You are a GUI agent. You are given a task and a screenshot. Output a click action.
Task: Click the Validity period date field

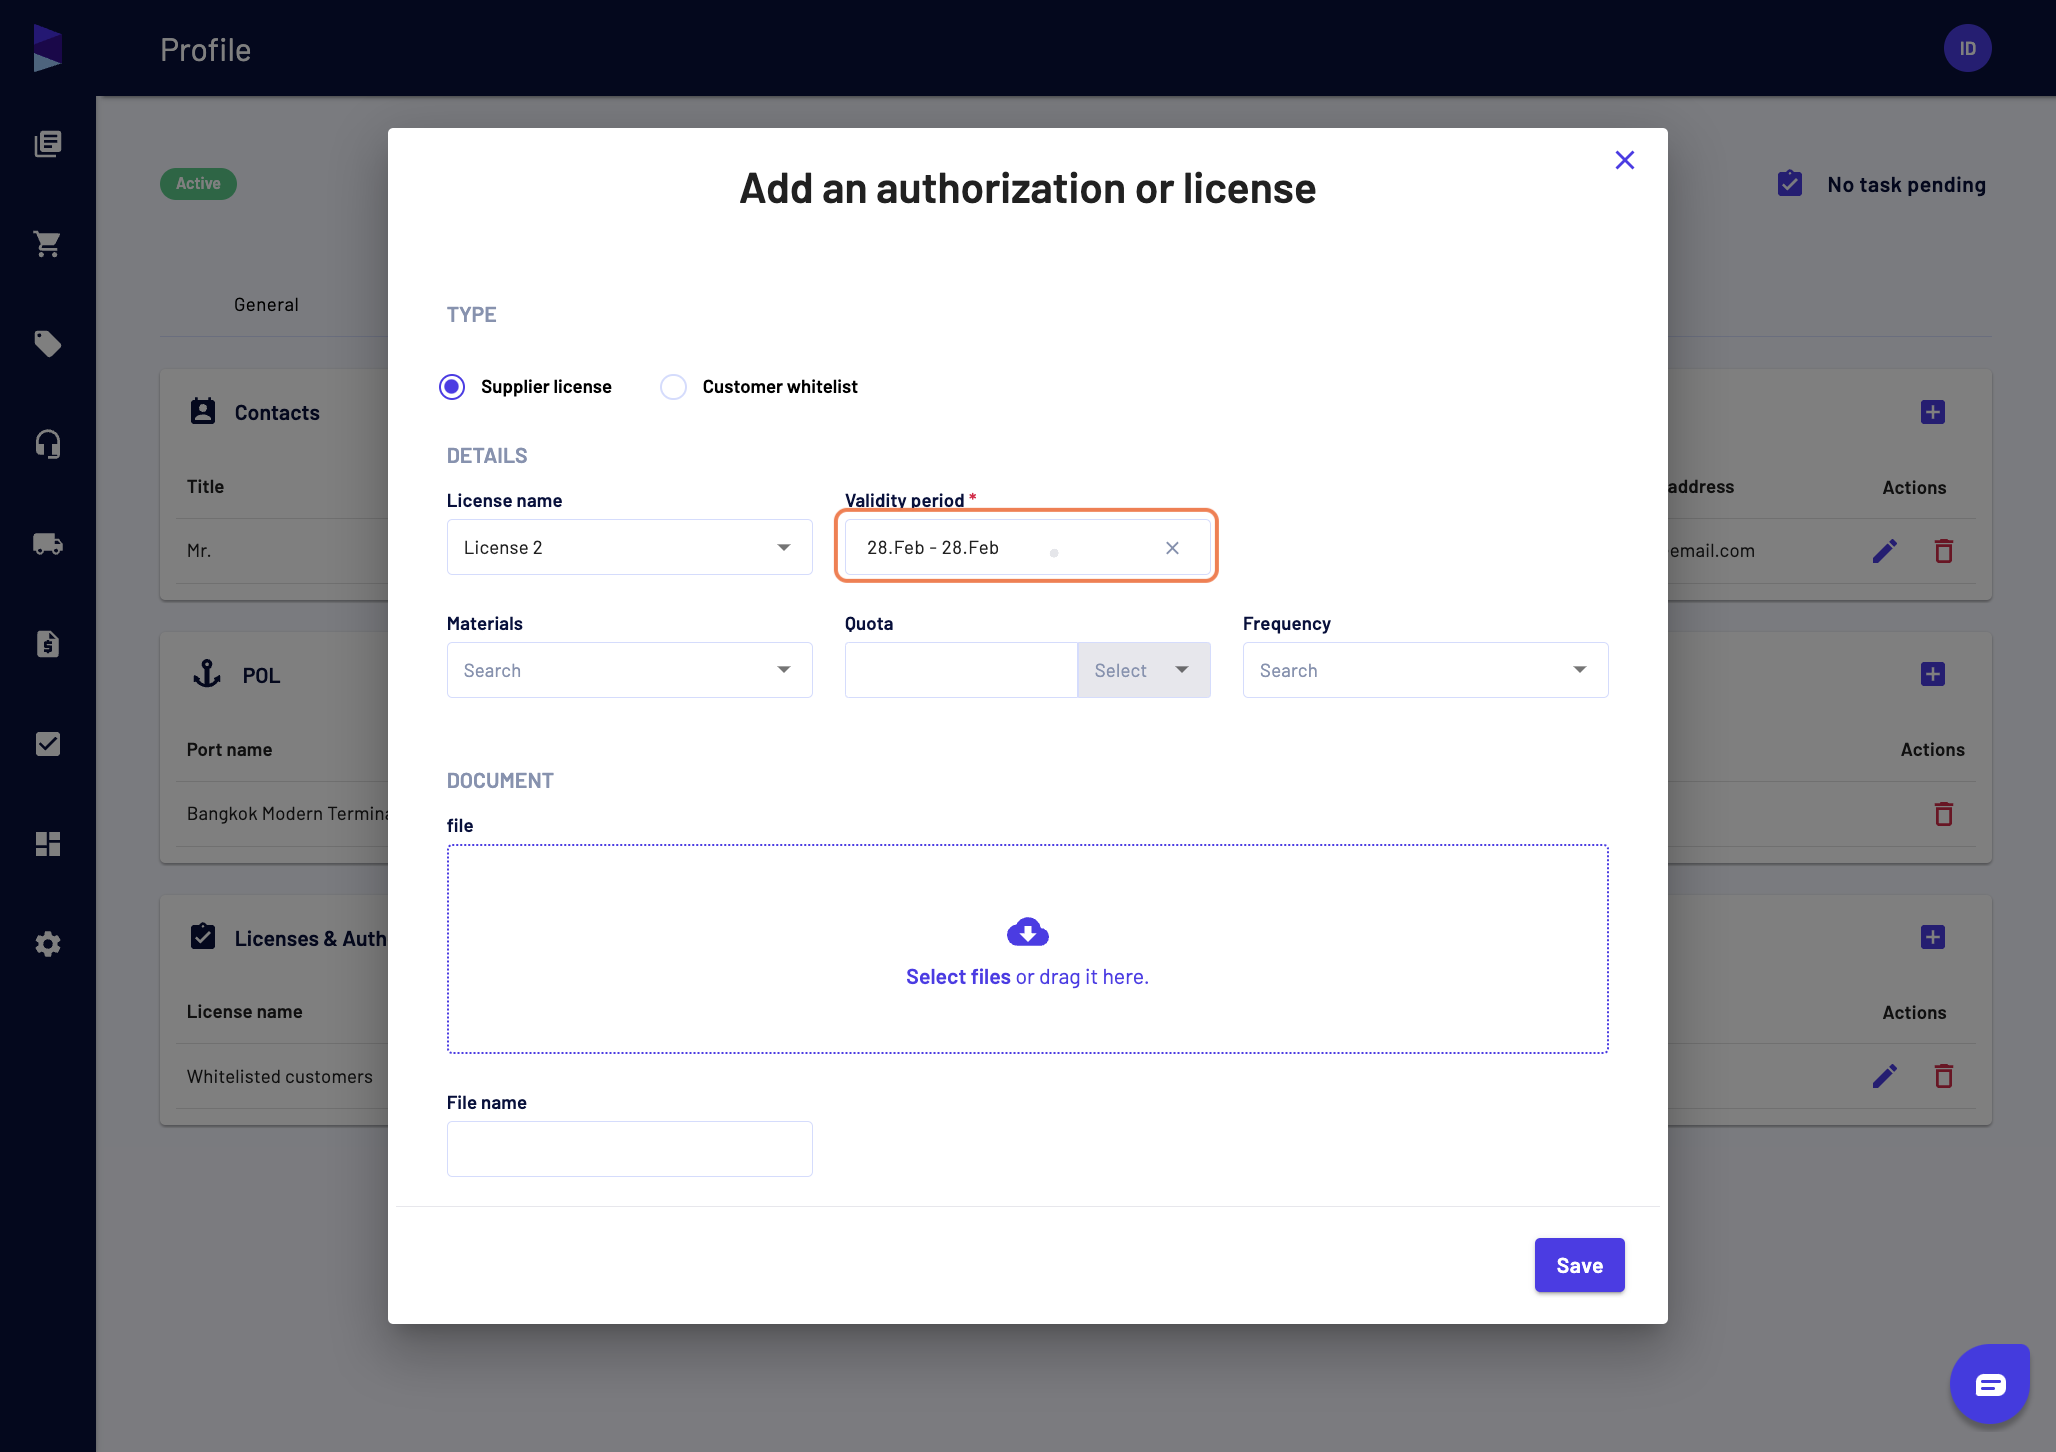[x=1028, y=547]
